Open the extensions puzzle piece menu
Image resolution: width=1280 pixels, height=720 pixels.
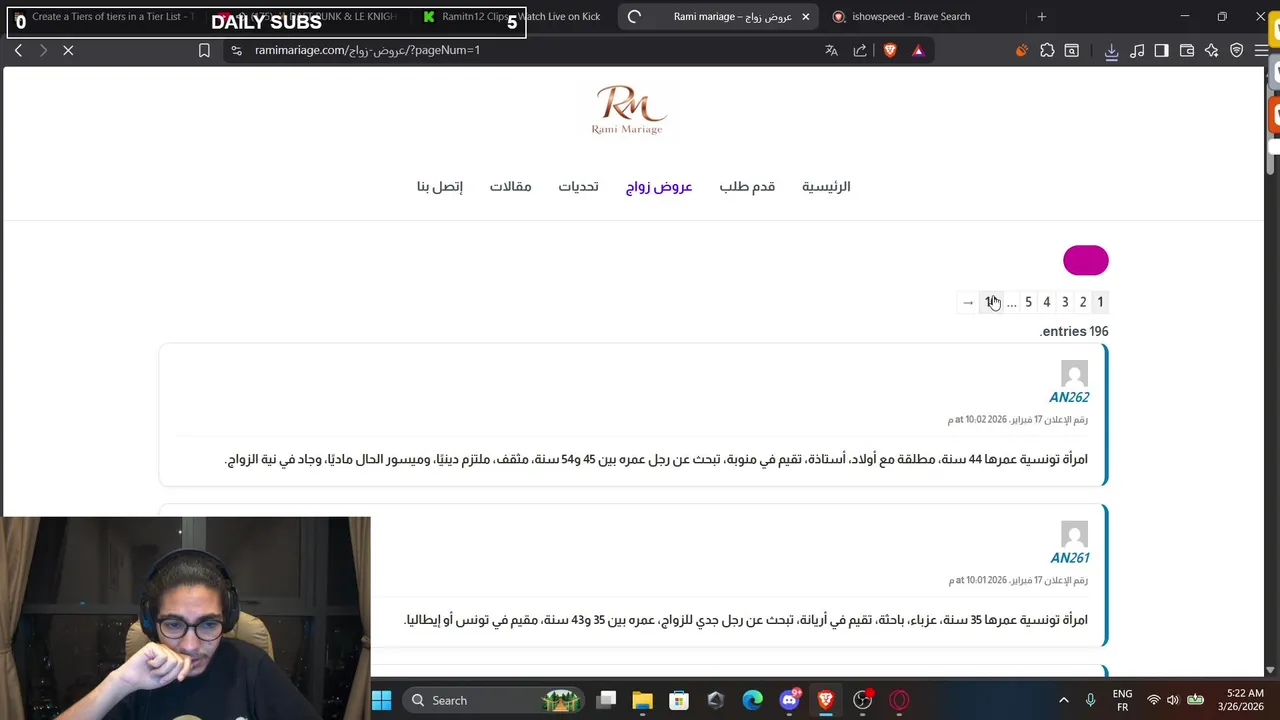(1047, 50)
